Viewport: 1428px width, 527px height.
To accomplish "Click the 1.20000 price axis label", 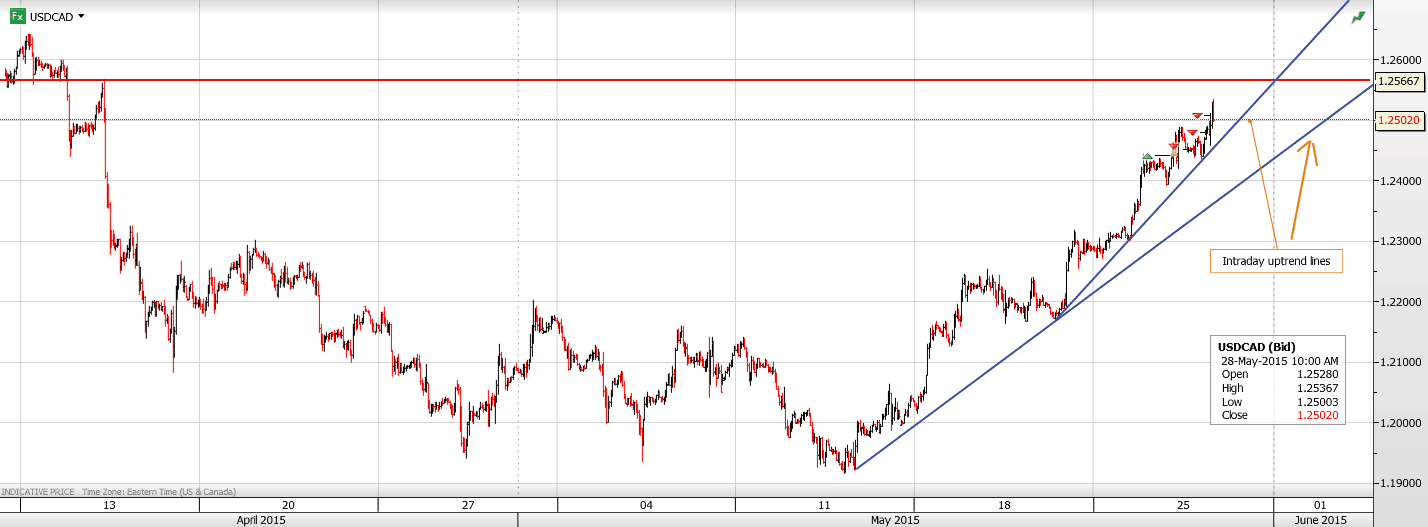I will (1400, 423).
